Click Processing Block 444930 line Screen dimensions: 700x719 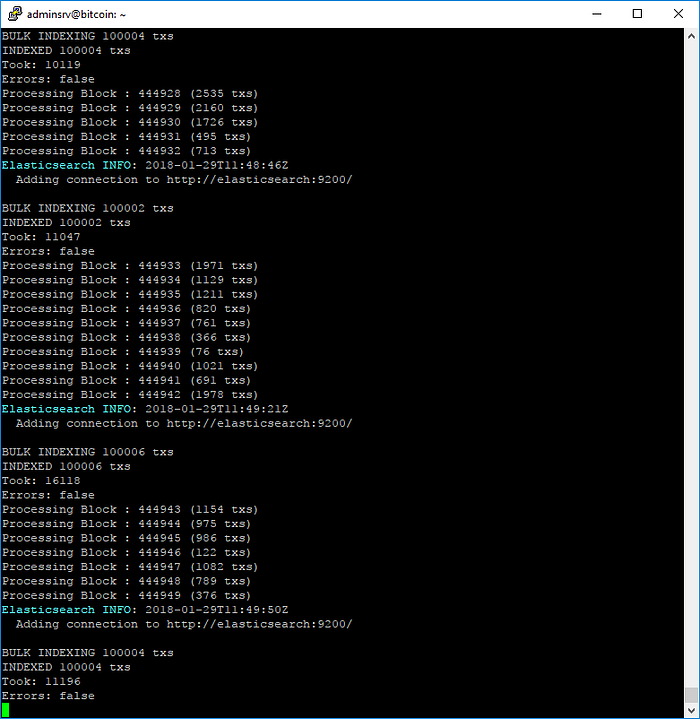[130, 122]
